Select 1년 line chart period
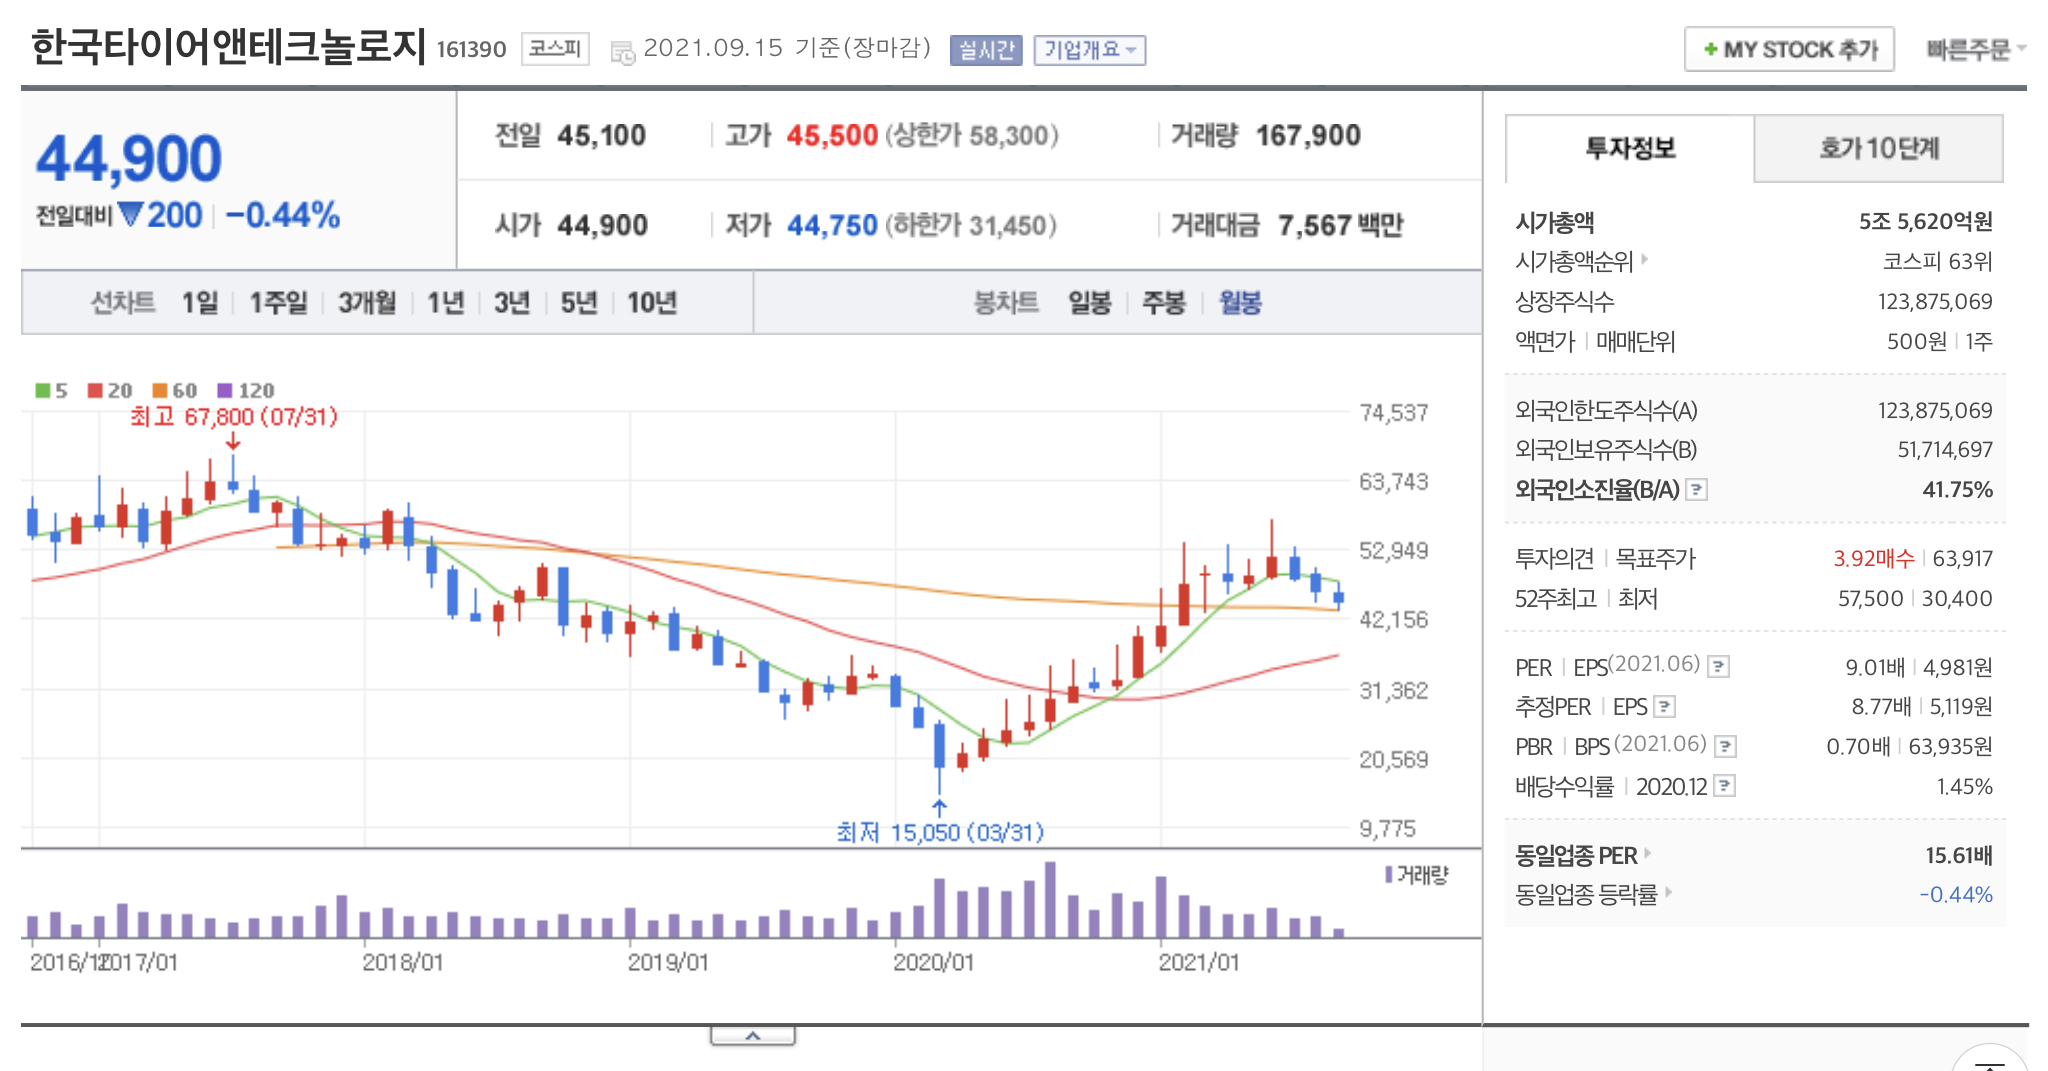Screen dimensions: 2048x1071 pos(446,302)
